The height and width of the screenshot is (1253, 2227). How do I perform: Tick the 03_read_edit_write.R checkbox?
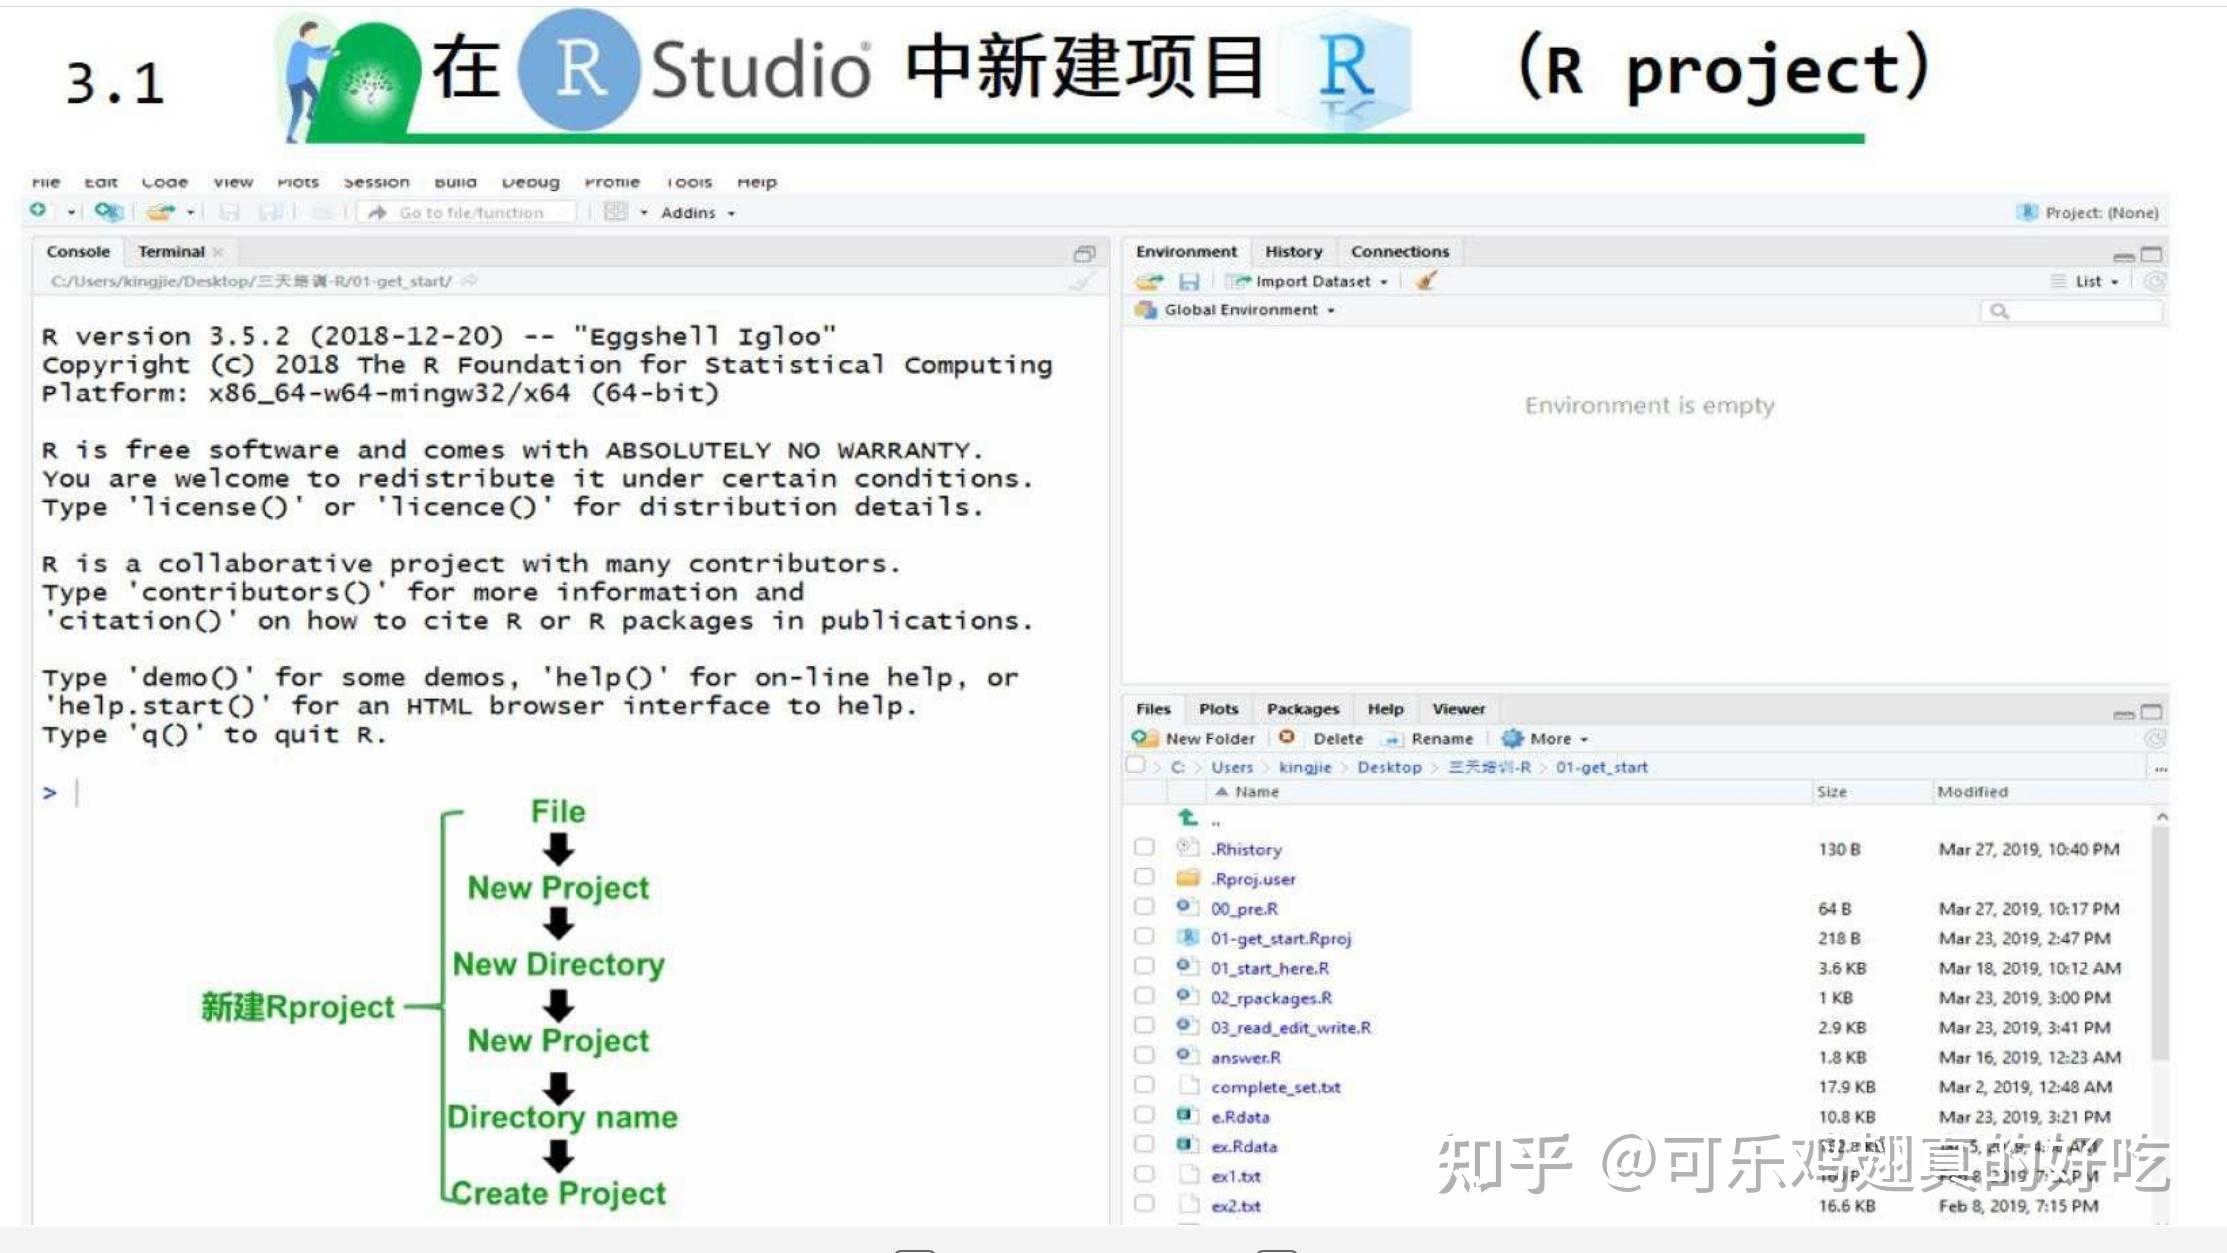pyautogui.click(x=1144, y=1025)
